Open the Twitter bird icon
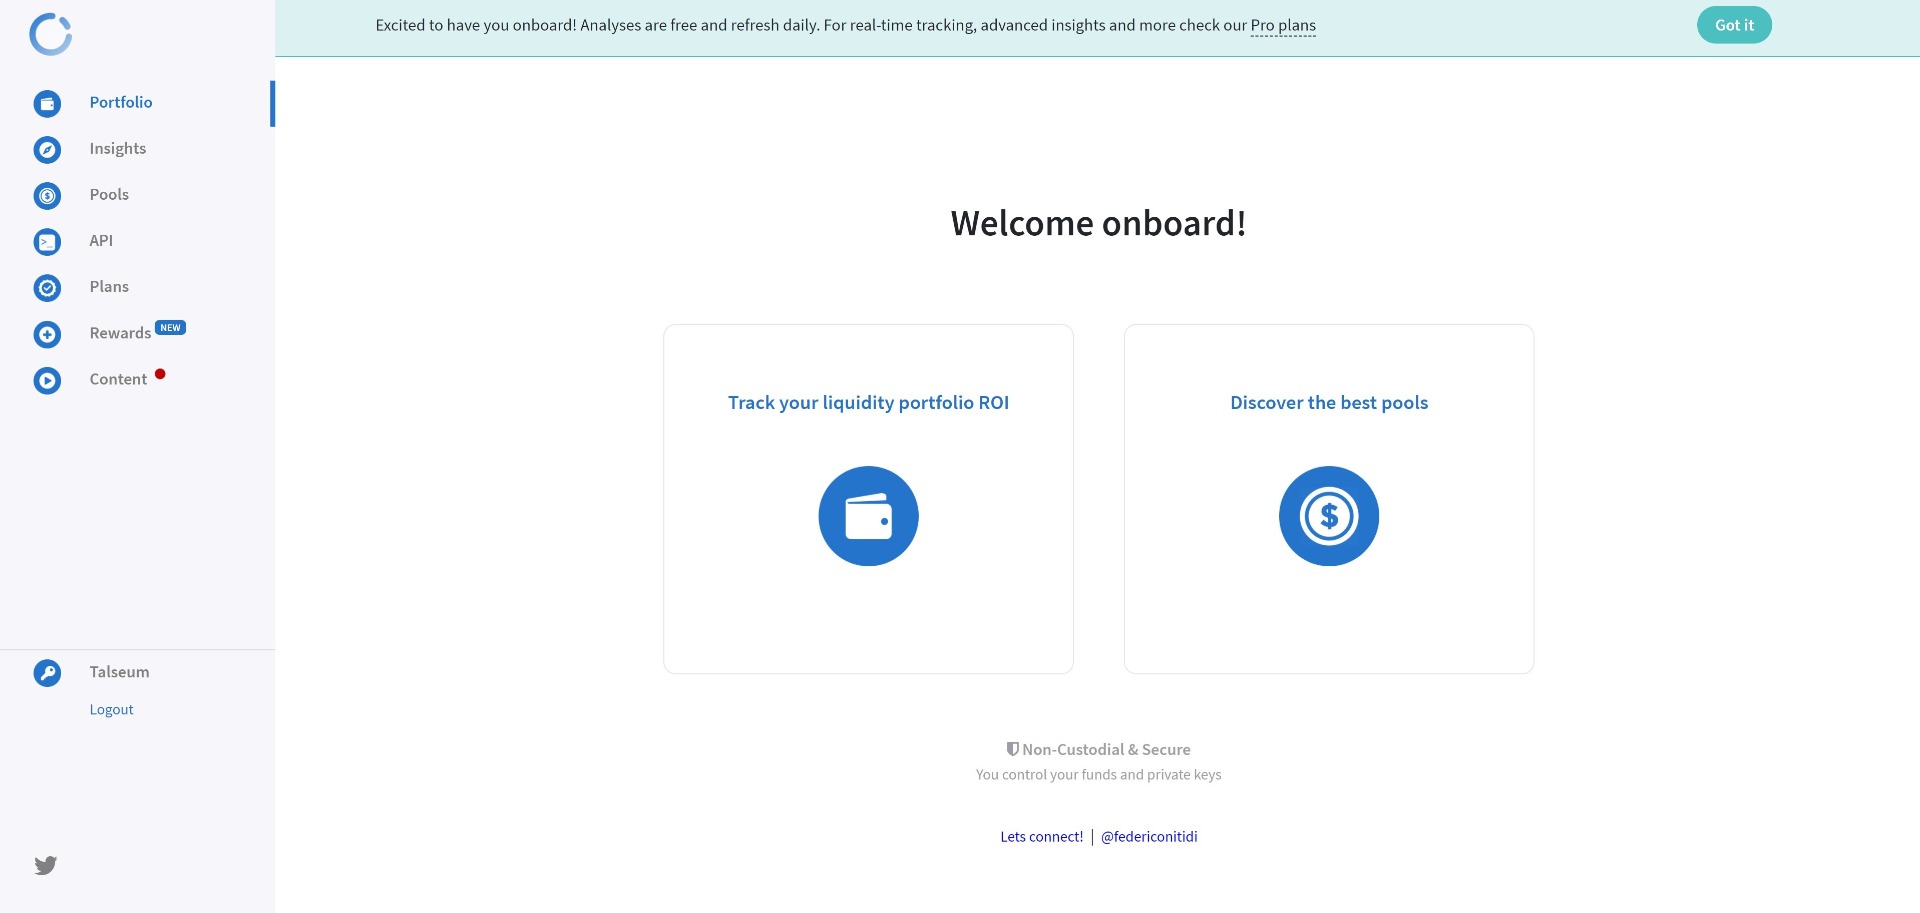This screenshot has width=1920, height=913. [46, 865]
